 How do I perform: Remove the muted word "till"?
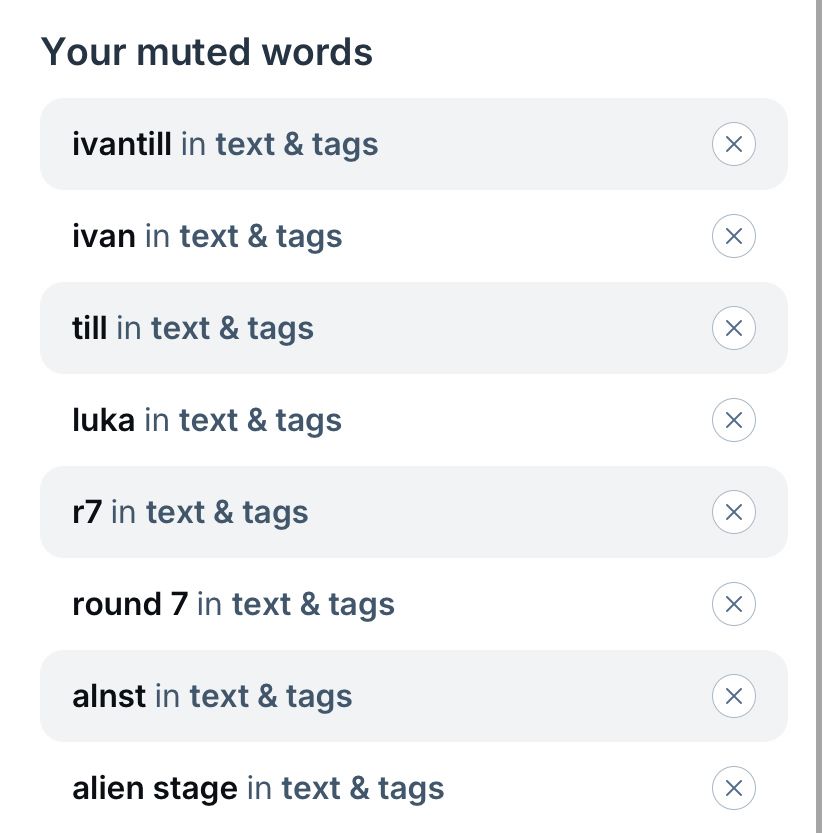[734, 328]
